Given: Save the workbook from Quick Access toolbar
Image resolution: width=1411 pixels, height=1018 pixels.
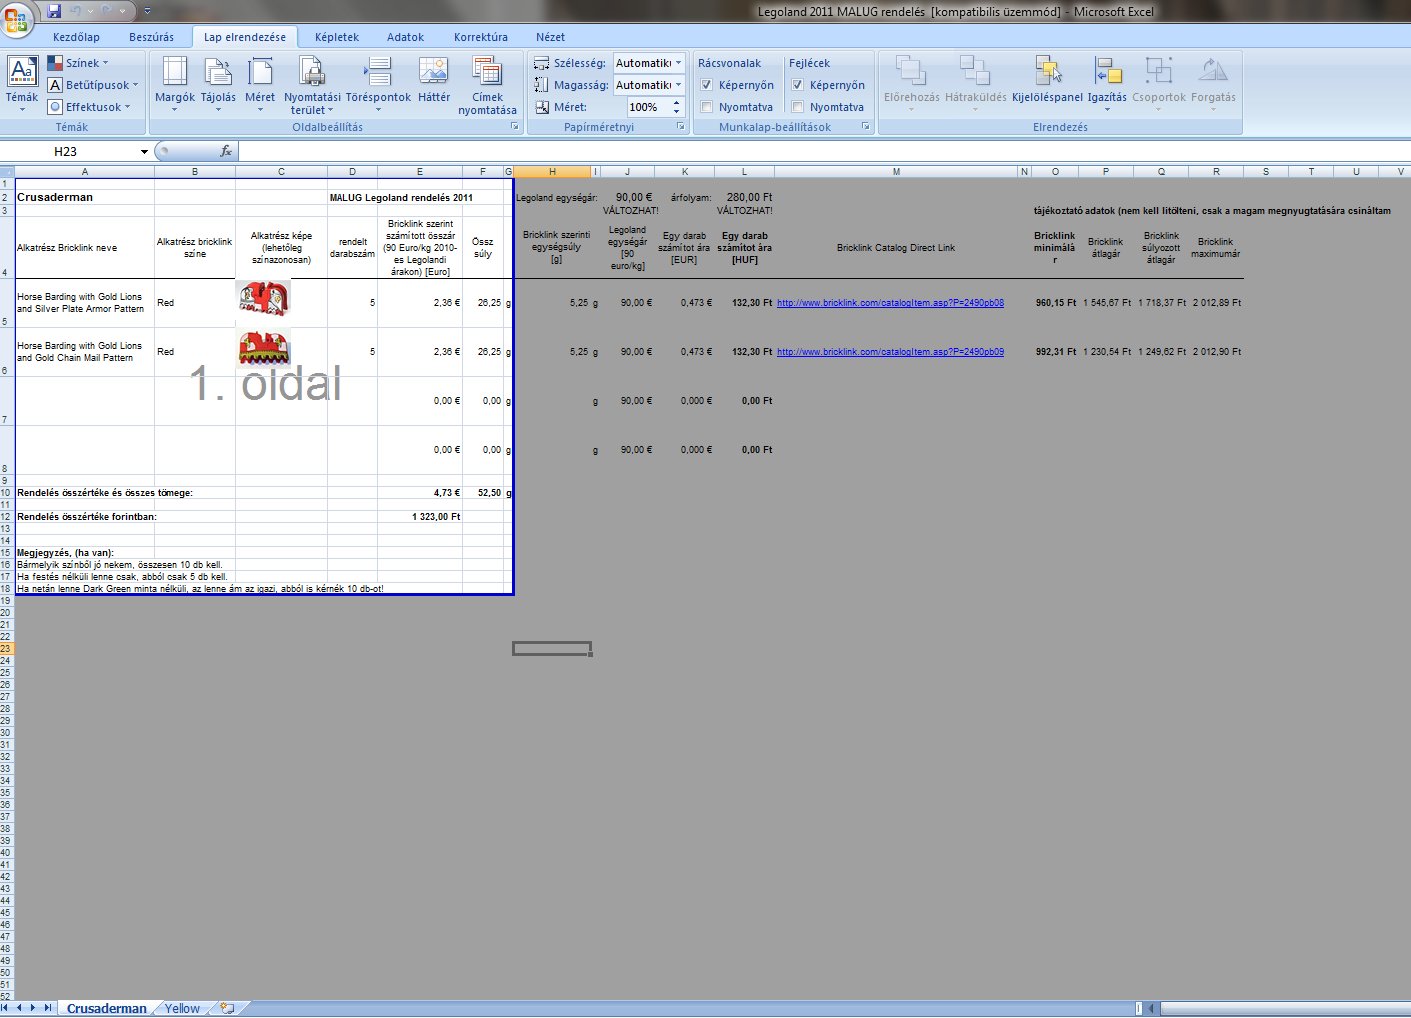Looking at the screenshot, I should 54,11.
